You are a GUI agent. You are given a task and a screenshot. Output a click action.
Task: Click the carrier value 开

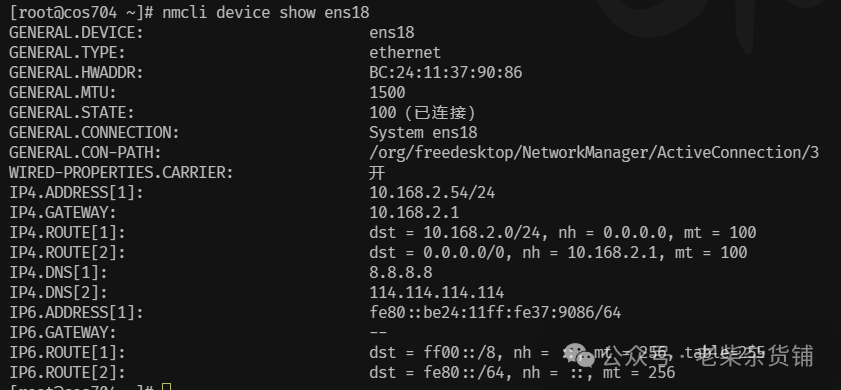coord(377,173)
